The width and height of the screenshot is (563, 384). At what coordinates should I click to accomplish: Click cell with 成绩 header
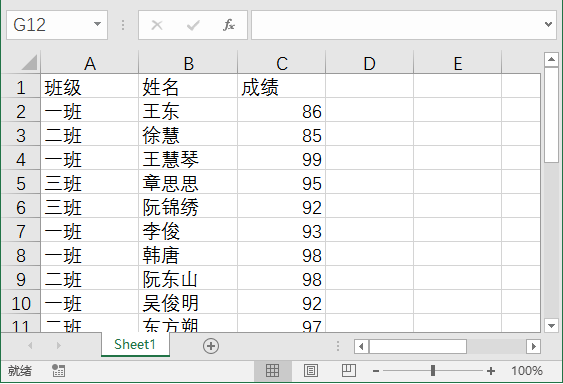[282, 86]
